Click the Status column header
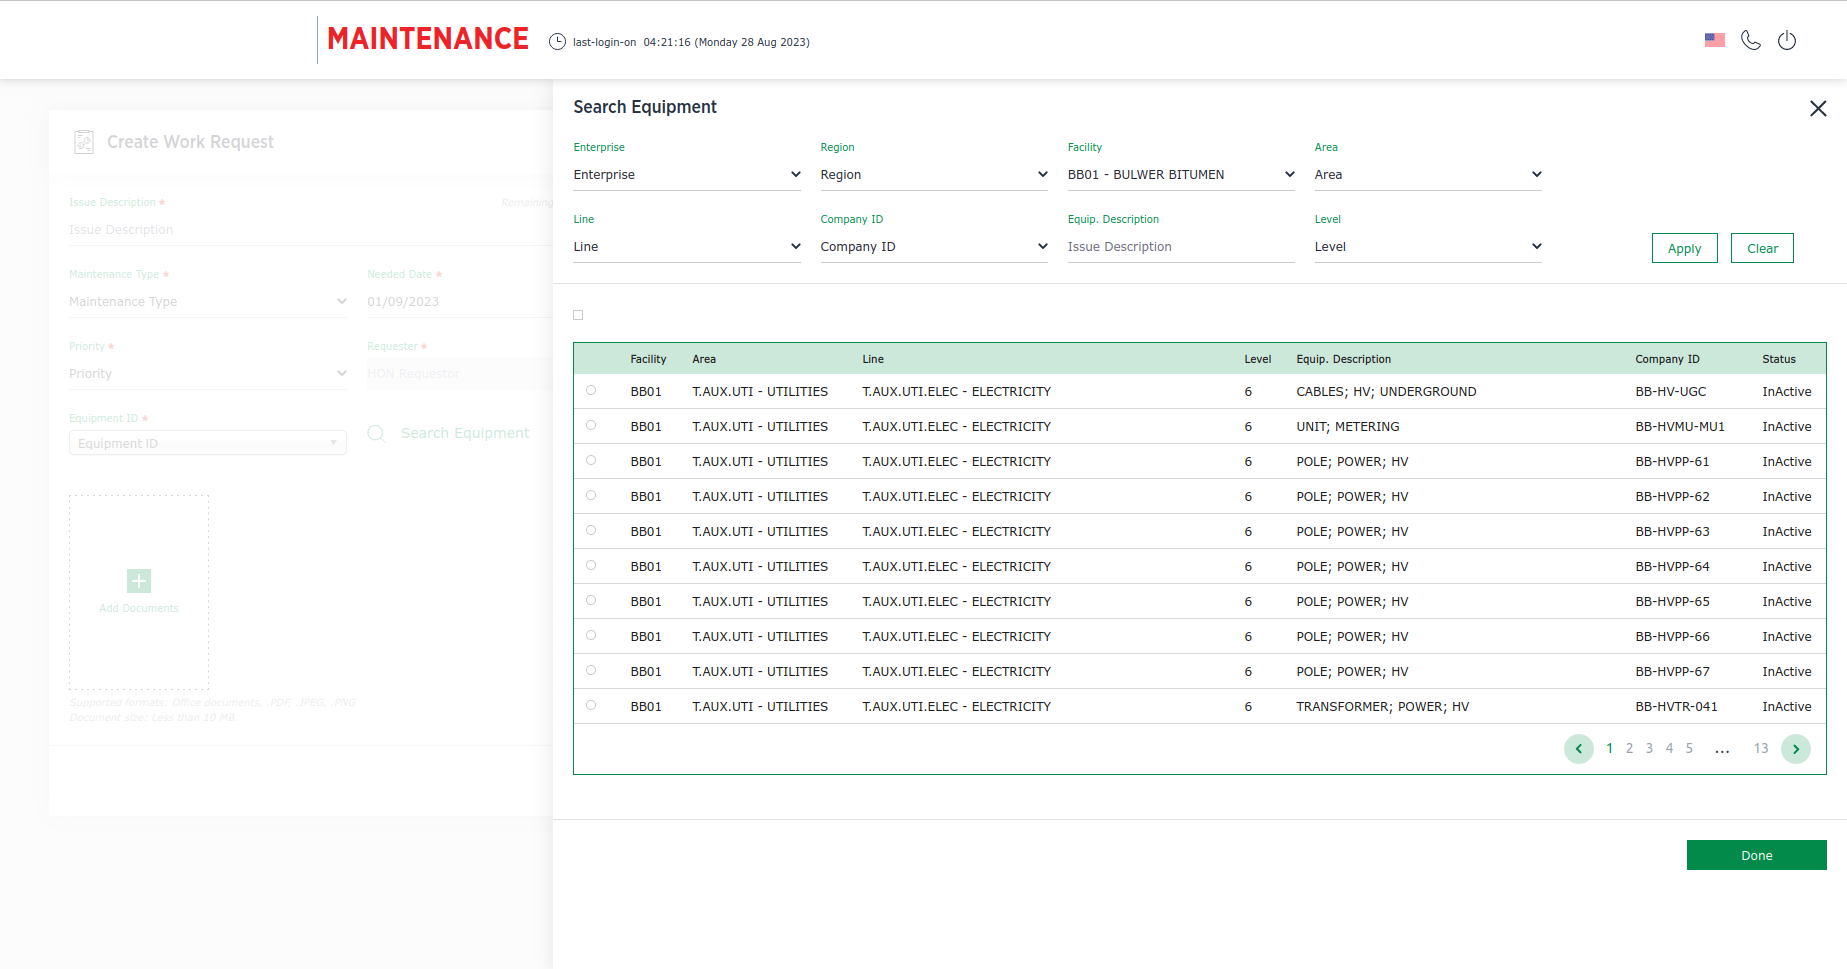The image size is (1847, 969). pos(1778,359)
